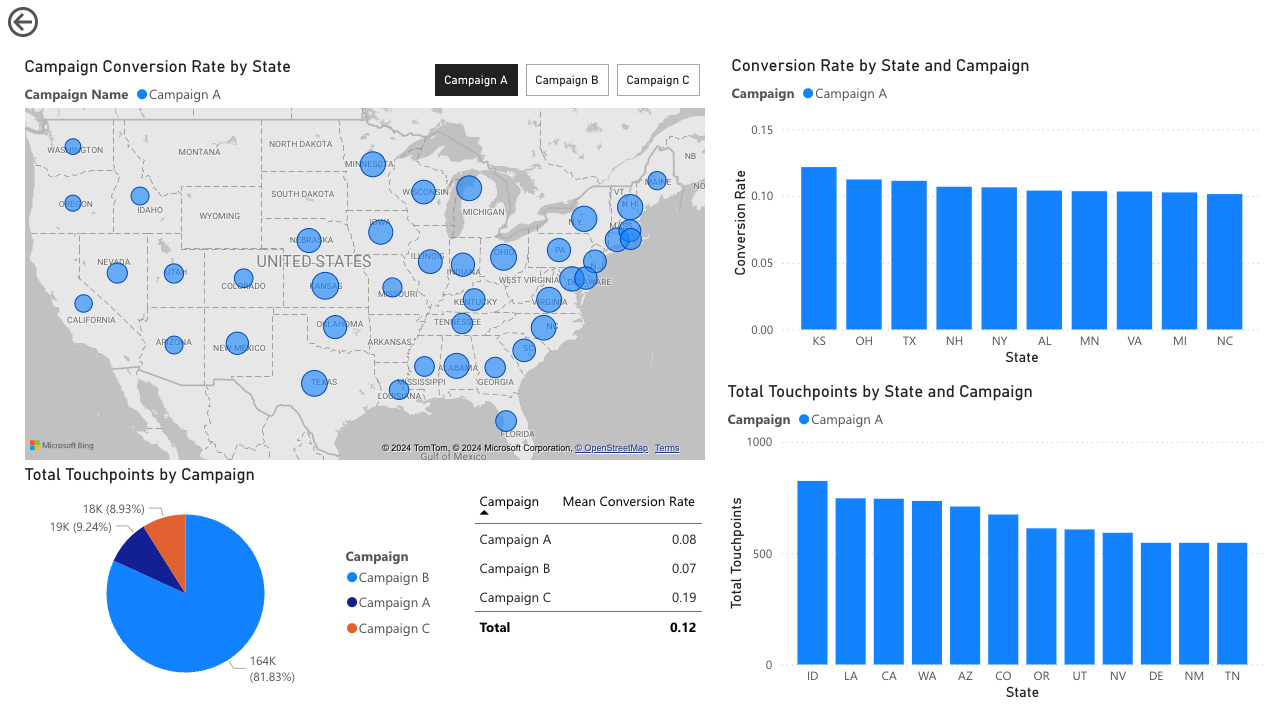This screenshot has height=724, width=1285.
Task: Click the Minnesota bubble on the map
Action: click(x=372, y=164)
